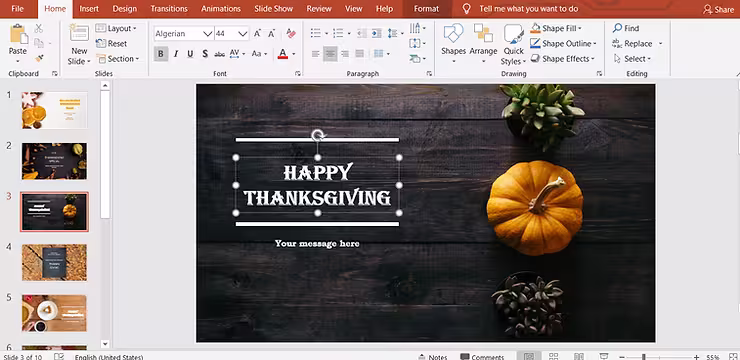Switch to Slide Sorter view
The height and width of the screenshot is (360, 740).
pyautogui.click(x=554, y=356)
